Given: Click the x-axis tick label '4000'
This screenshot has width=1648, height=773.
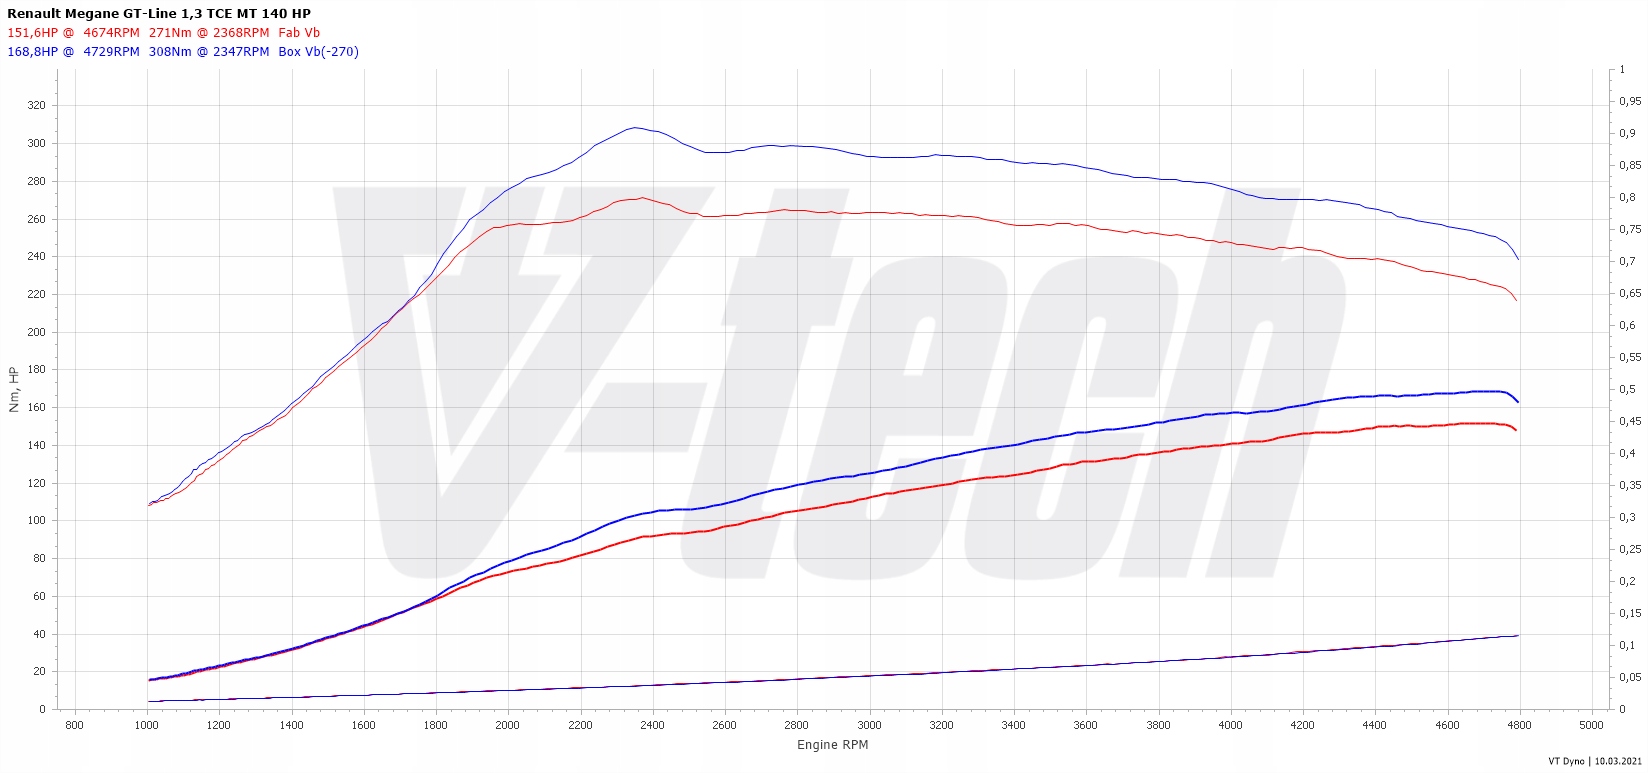Looking at the screenshot, I should [x=1231, y=726].
